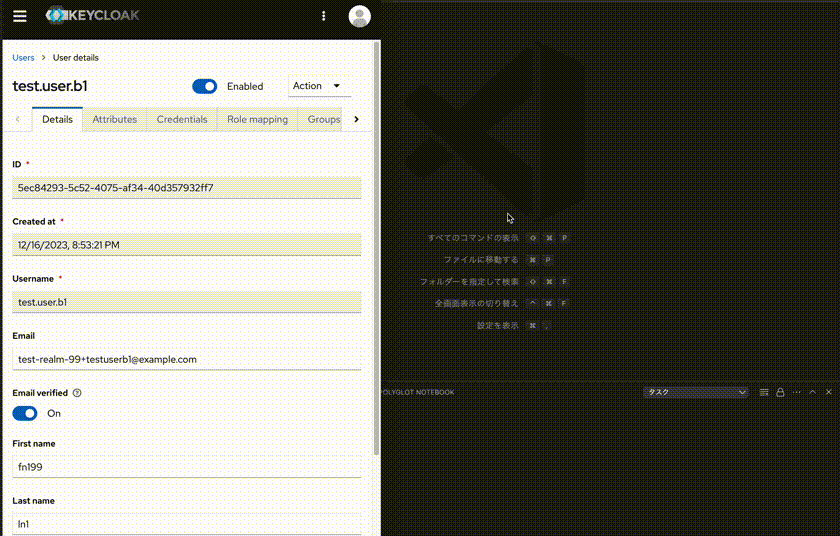Image resolution: width=840 pixels, height=536 pixels.
Task: Focus the Email input field
Action: pos(186,359)
